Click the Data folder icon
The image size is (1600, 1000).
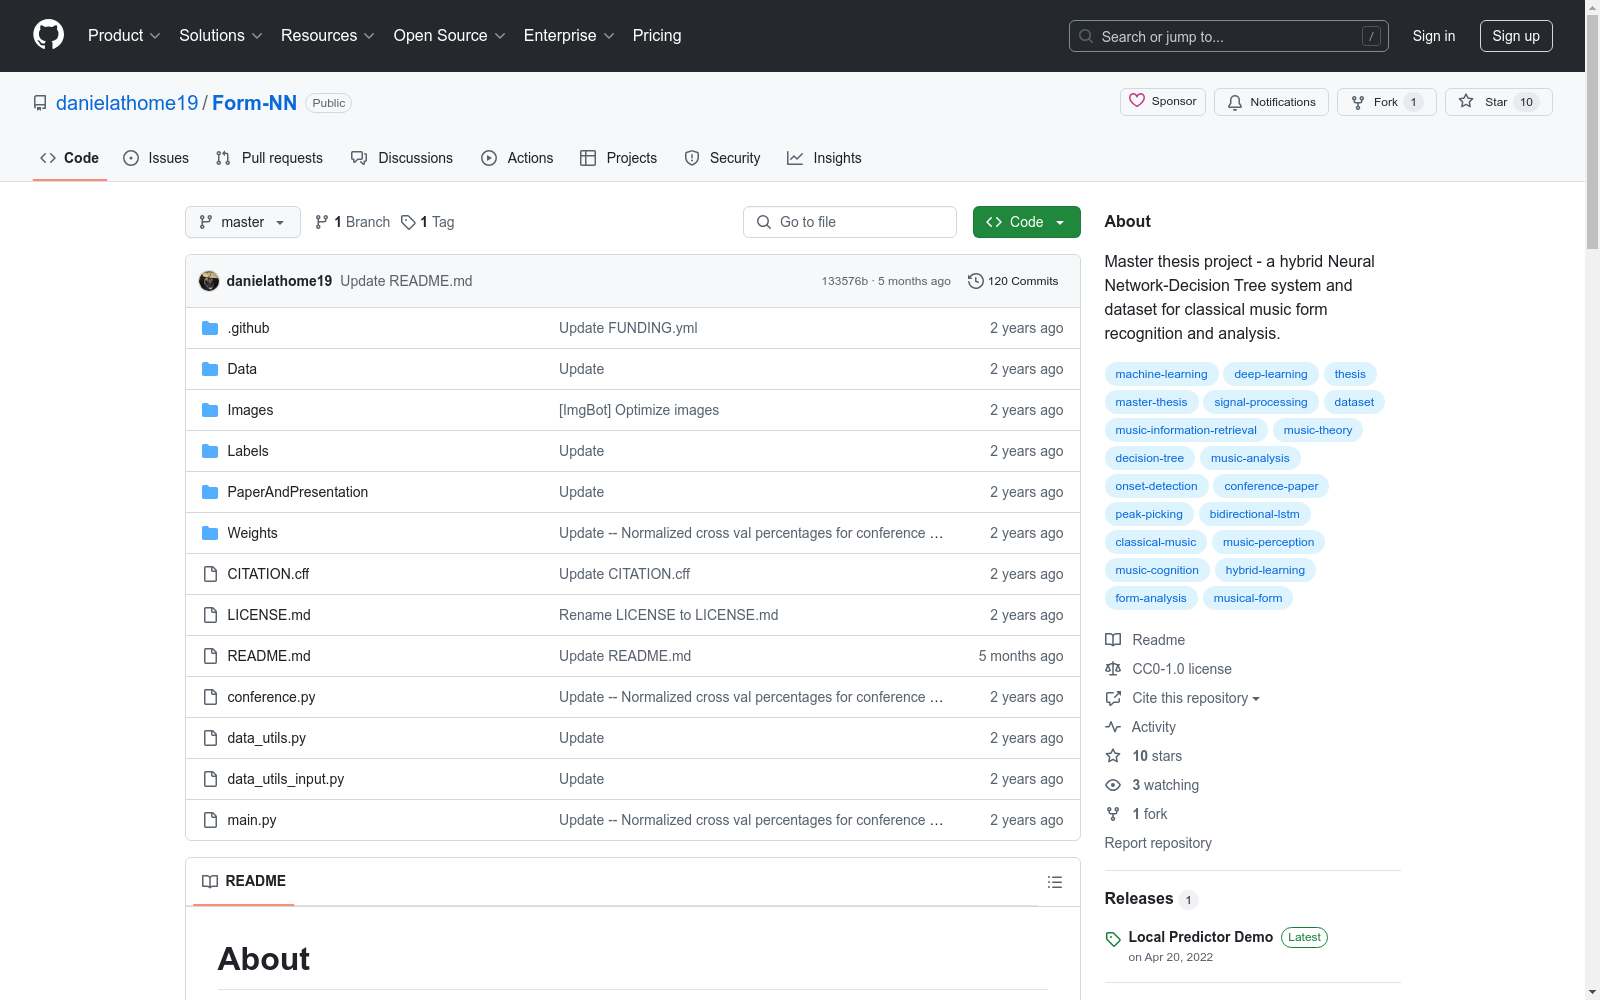[x=210, y=369]
